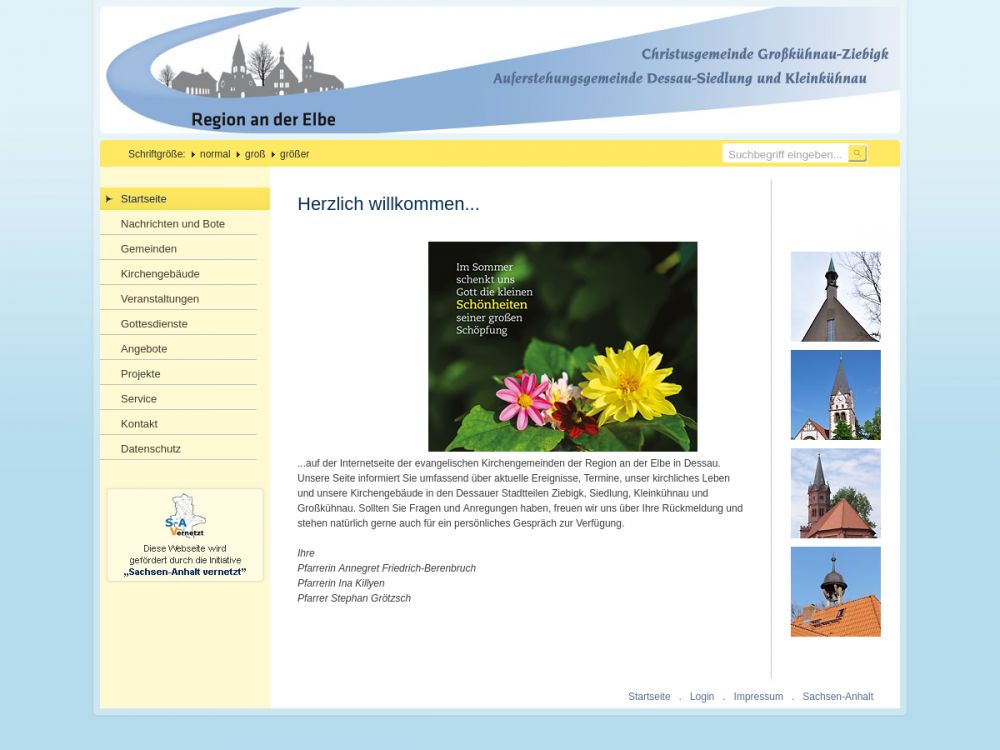
Task: Set font size to groß
Action: (x=255, y=154)
